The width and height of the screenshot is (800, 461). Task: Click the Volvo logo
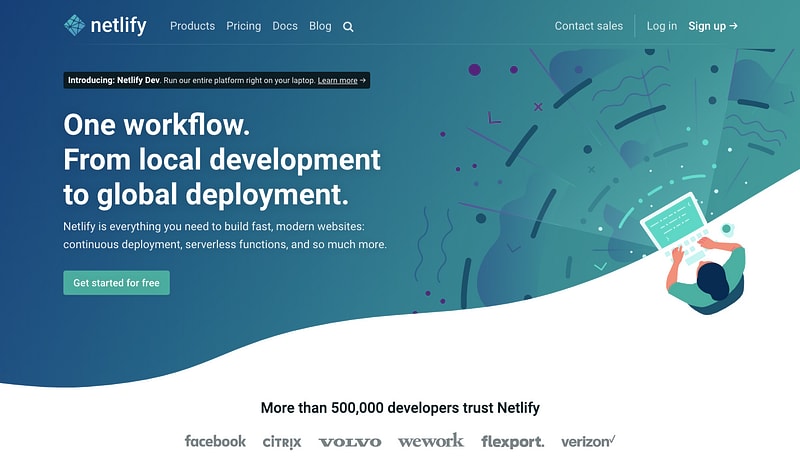pyautogui.click(x=350, y=442)
